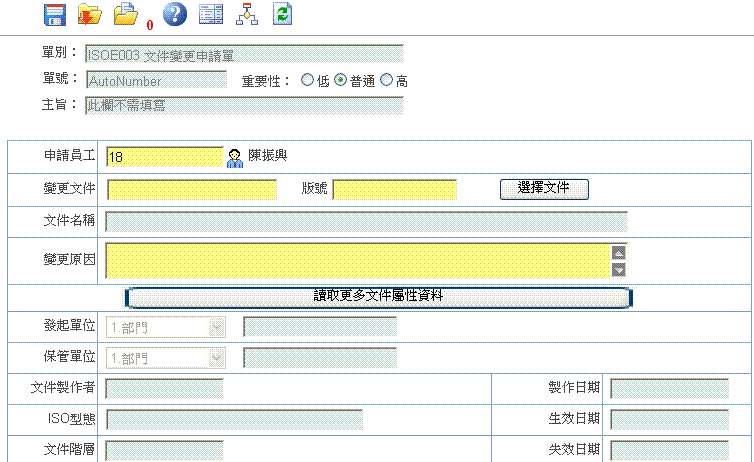The height and width of the screenshot is (462, 754).
Task: Show the workflow diagram icon
Action: pos(246,14)
